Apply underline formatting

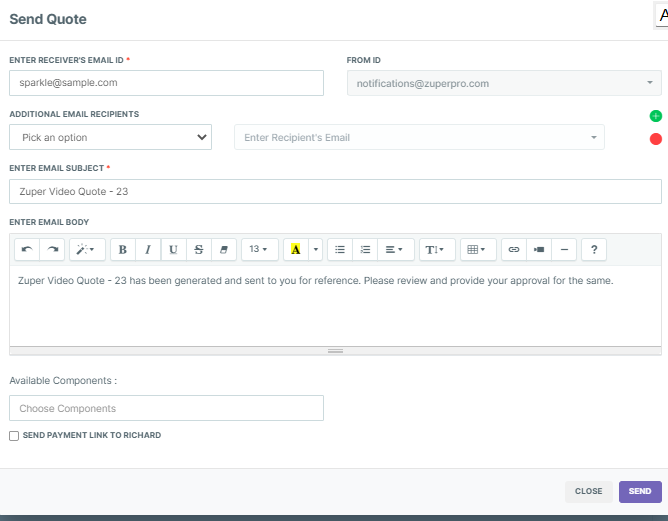(174, 249)
